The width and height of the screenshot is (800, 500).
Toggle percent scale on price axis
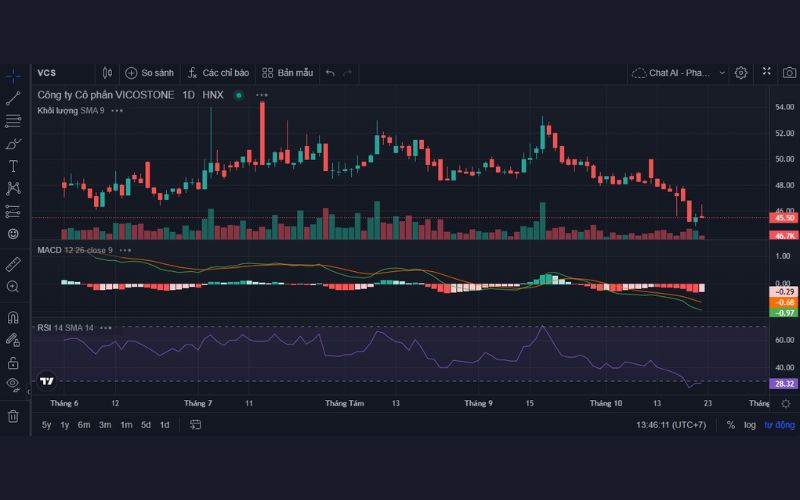[730, 425]
